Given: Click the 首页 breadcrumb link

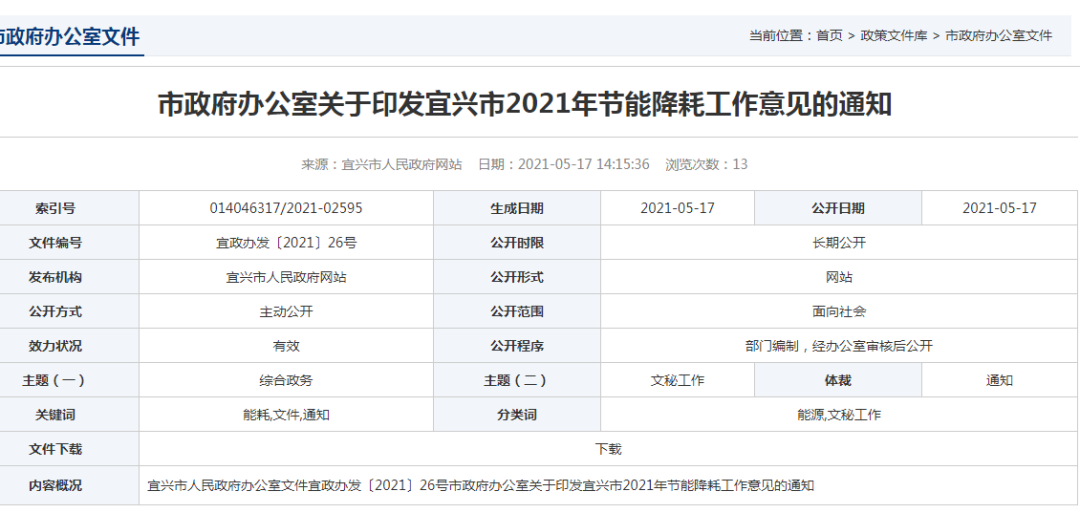Looking at the screenshot, I should [x=829, y=35].
